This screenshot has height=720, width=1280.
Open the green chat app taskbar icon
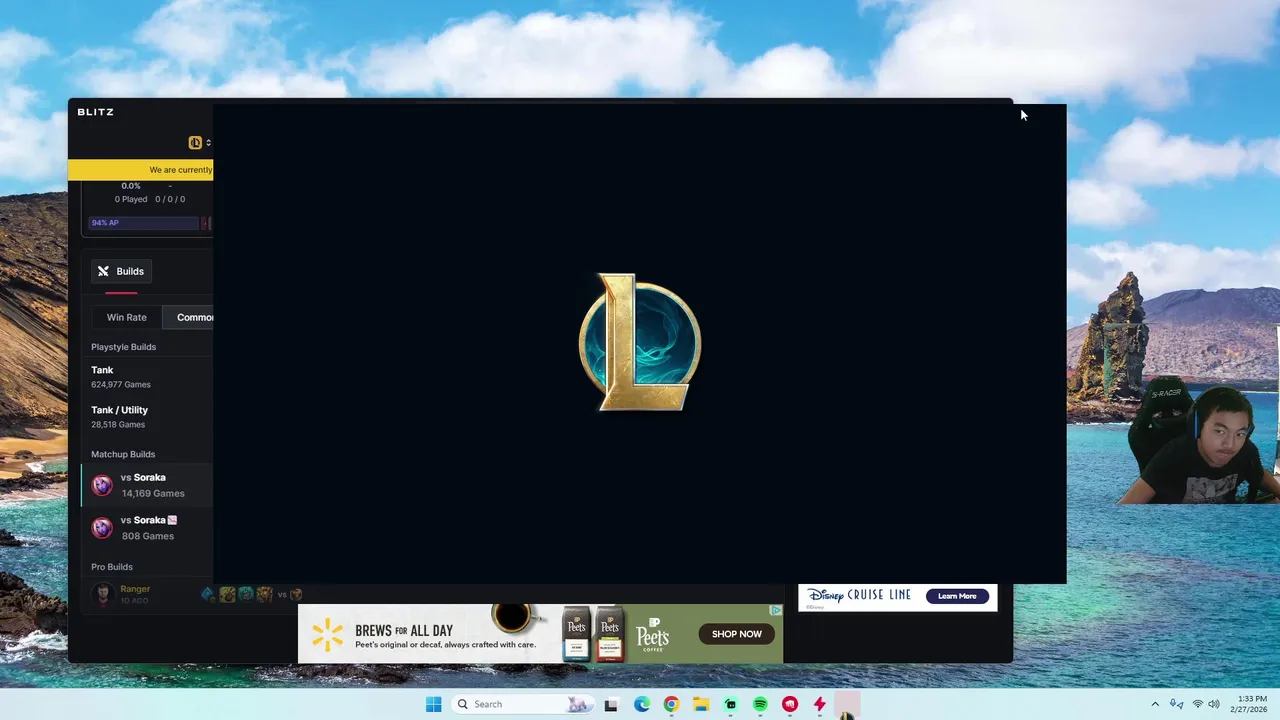click(x=730, y=704)
